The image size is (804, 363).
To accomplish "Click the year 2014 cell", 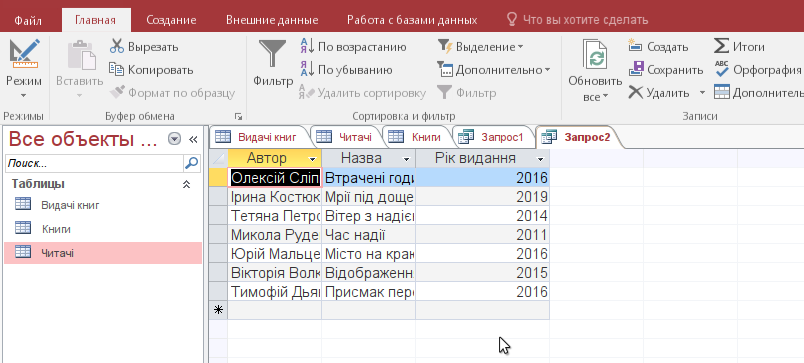I will pyautogui.click(x=483, y=216).
